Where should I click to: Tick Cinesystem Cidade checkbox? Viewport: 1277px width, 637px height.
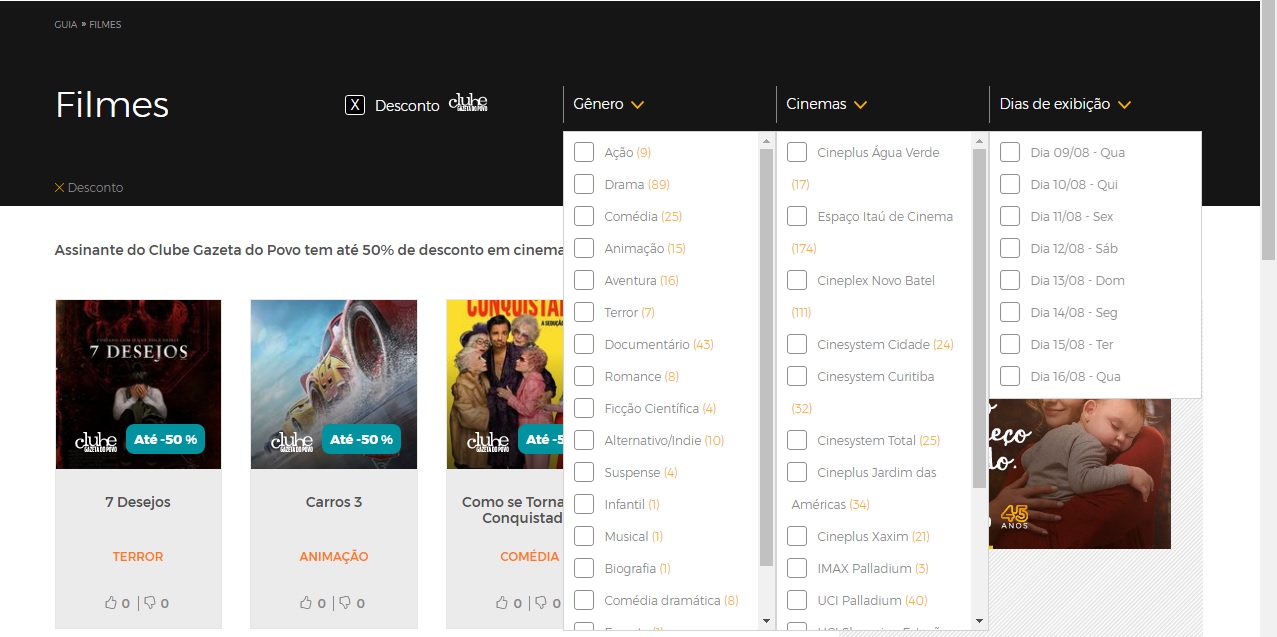(797, 344)
